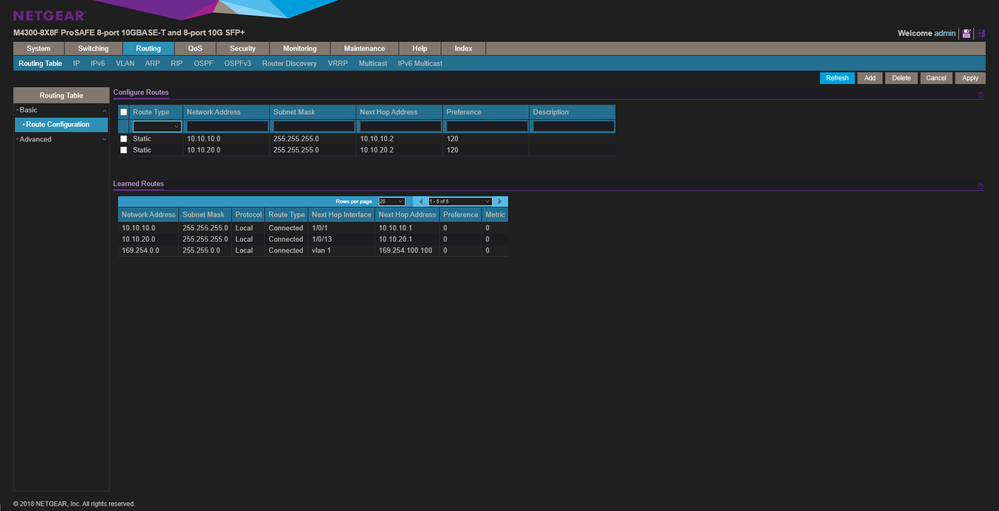Click the save configuration floppy icon
Screen dimensions: 999x511
coord(966,33)
